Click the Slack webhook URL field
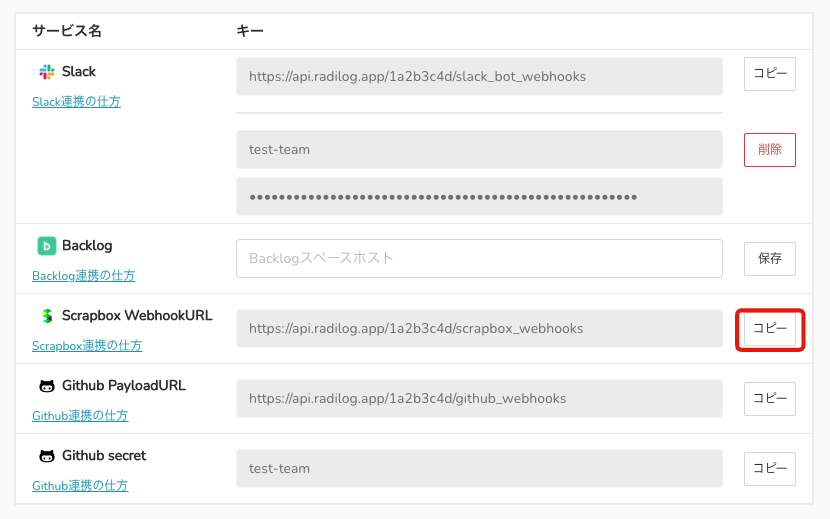This screenshot has height=519, width=830. [x=479, y=76]
